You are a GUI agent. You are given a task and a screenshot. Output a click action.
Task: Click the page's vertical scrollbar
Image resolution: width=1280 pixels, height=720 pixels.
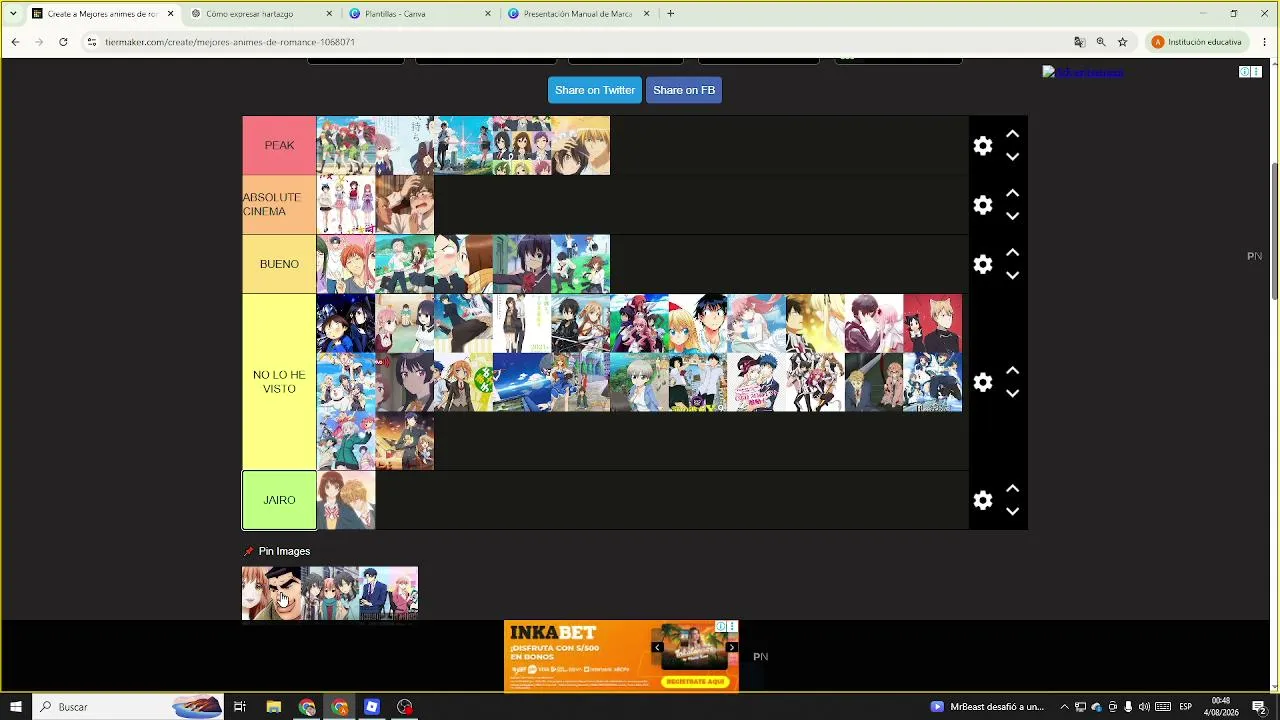pyautogui.click(x=1274, y=230)
